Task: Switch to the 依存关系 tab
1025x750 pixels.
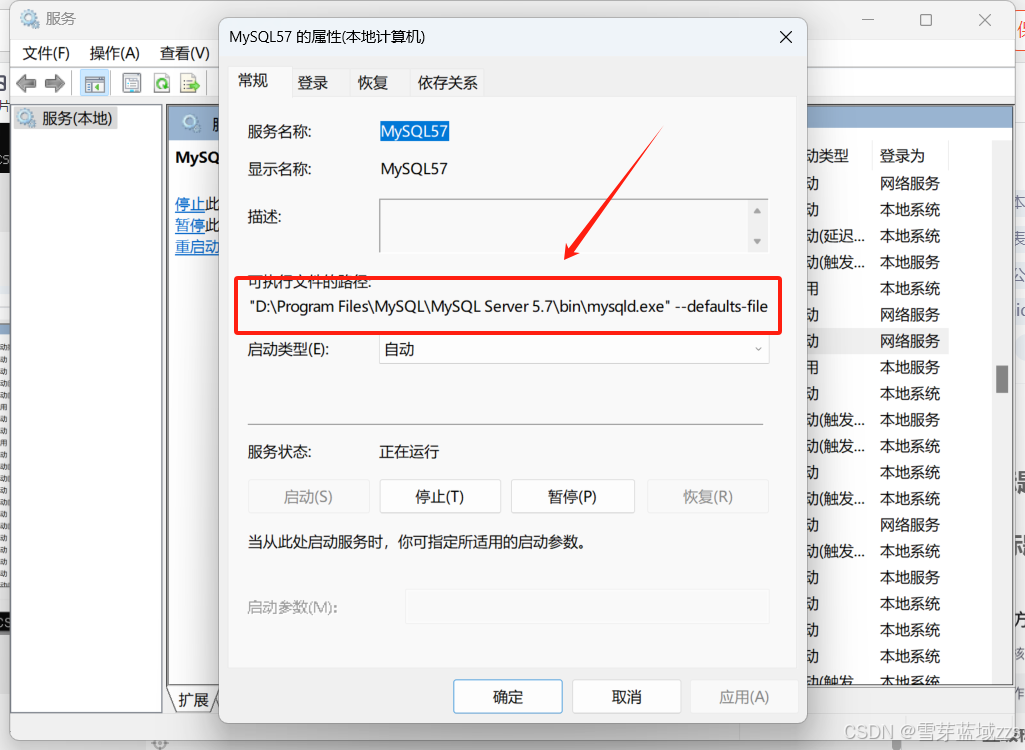Action: click(447, 83)
